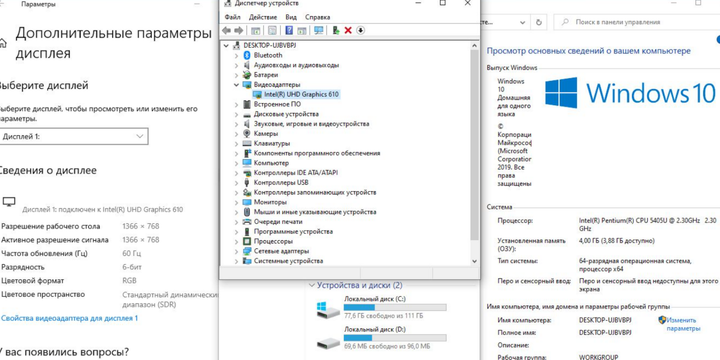This screenshot has height=360, width=720.
Task: Expand the Дисковые устройства category
Action: point(236,114)
